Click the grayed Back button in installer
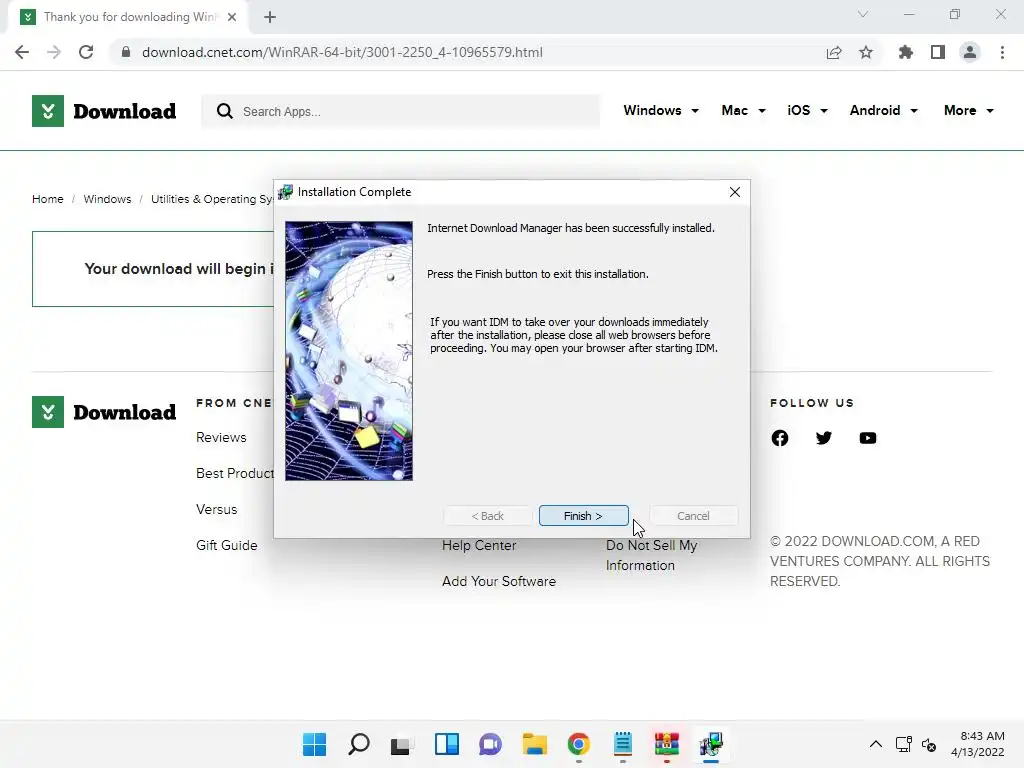The height and width of the screenshot is (768, 1024). pyautogui.click(x=487, y=516)
